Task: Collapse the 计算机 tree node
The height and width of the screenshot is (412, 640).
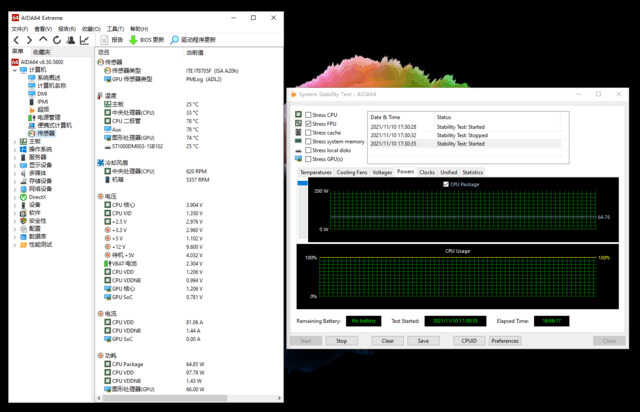Action: coord(15,70)
